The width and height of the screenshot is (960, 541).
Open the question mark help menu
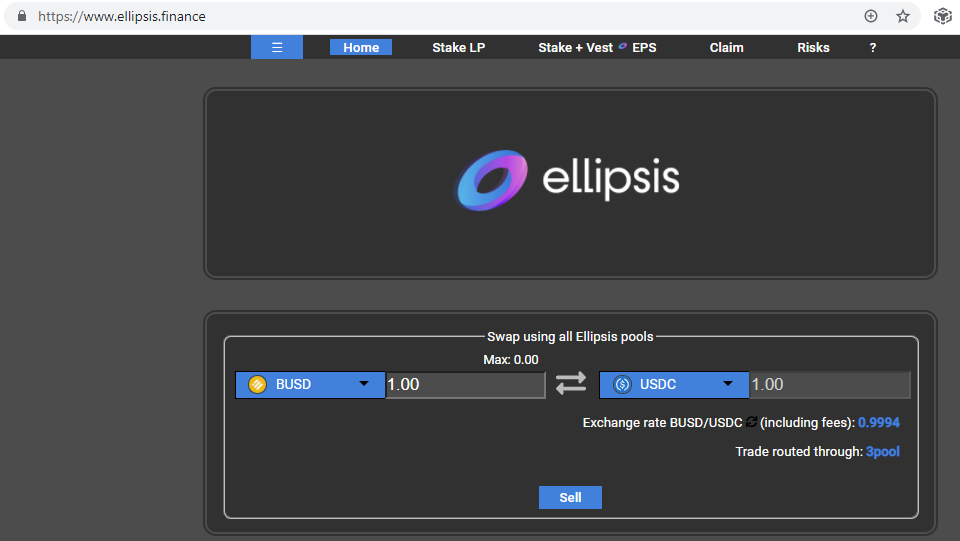coord(872,48)
